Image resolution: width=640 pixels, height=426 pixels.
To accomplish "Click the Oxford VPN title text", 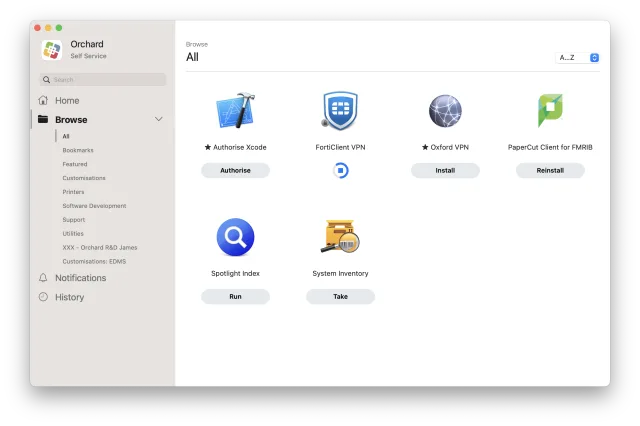I will [445, 147].
